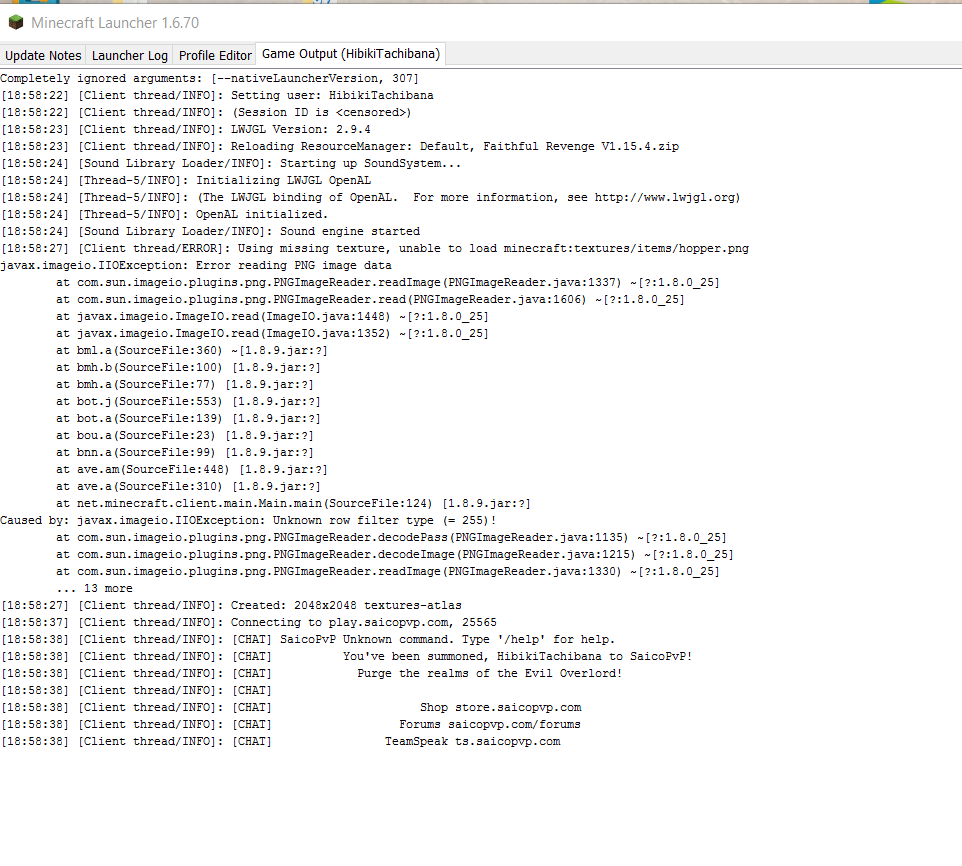962x866 pixels.
Task: Select the 'Shop store.saicopvp.com' chat line
Action: click(x=291, y=708)
